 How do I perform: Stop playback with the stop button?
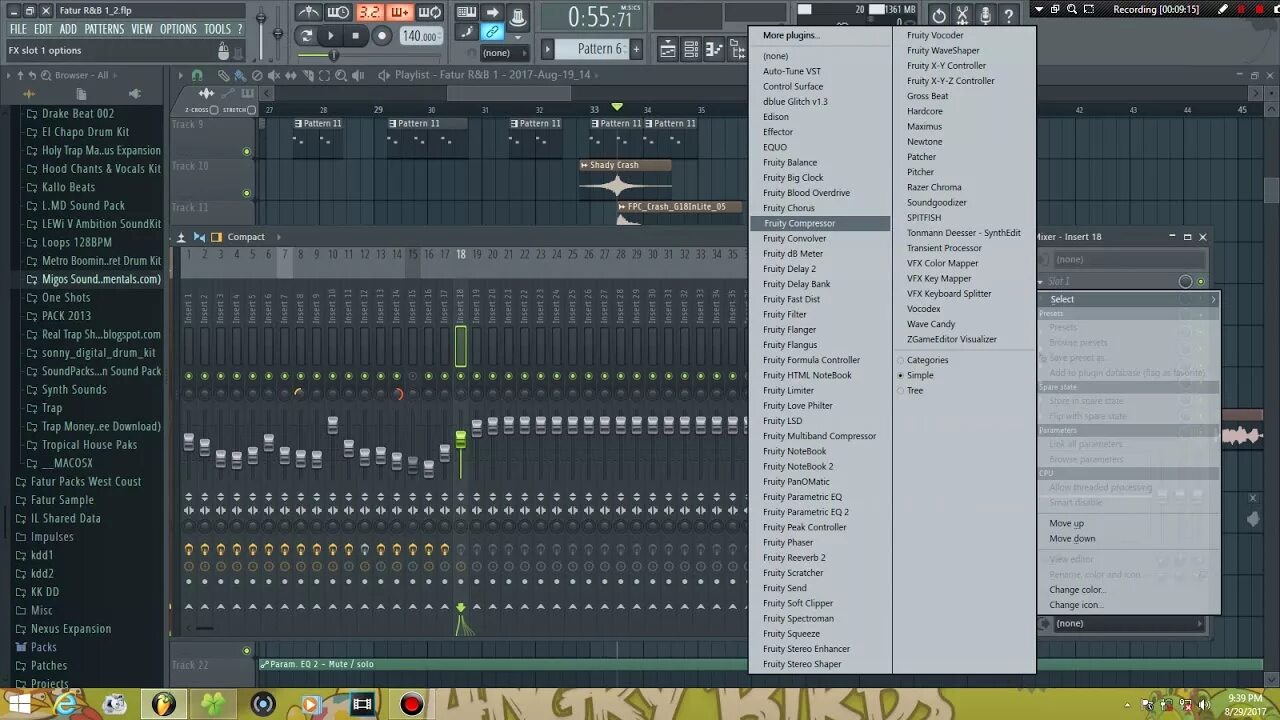[x=355, y=36]
